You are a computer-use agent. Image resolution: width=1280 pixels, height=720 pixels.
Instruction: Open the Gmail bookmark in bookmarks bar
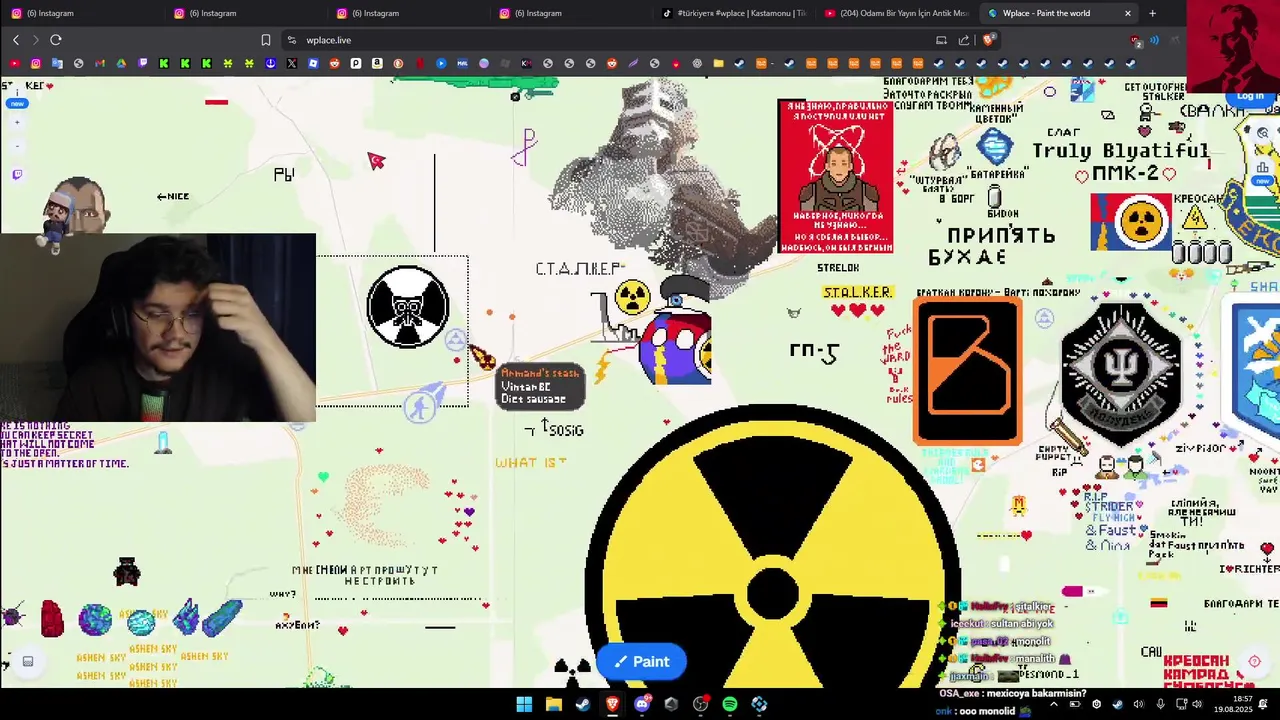[100, 63]
